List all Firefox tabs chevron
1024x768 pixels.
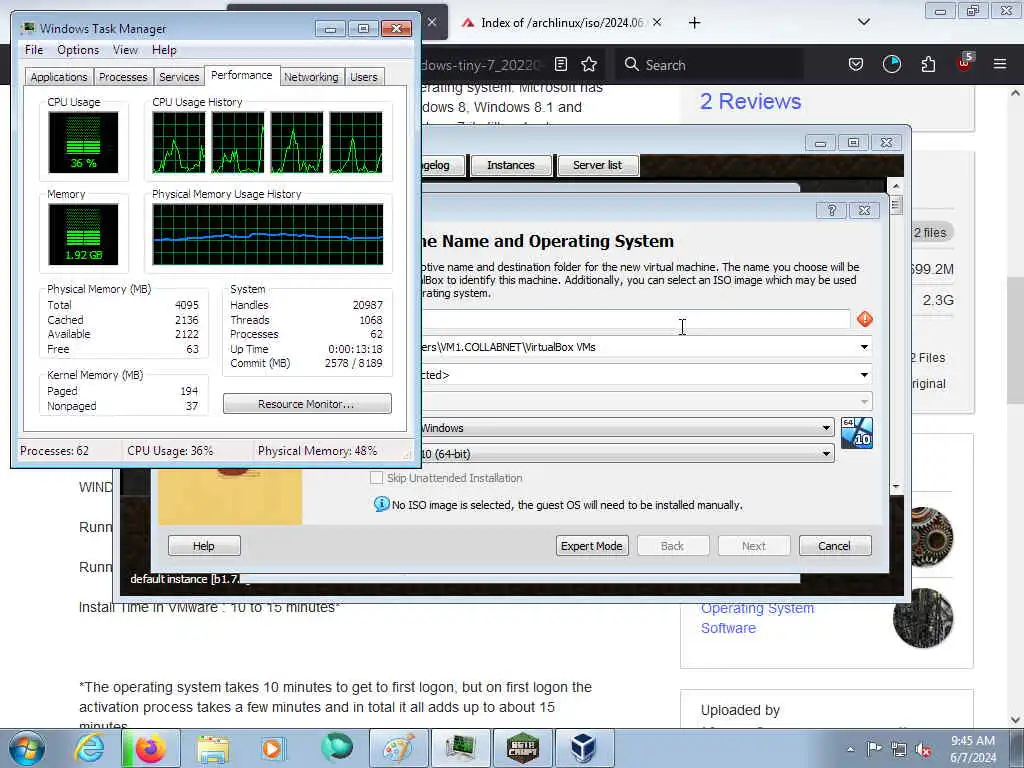click(x=864, y=22)
